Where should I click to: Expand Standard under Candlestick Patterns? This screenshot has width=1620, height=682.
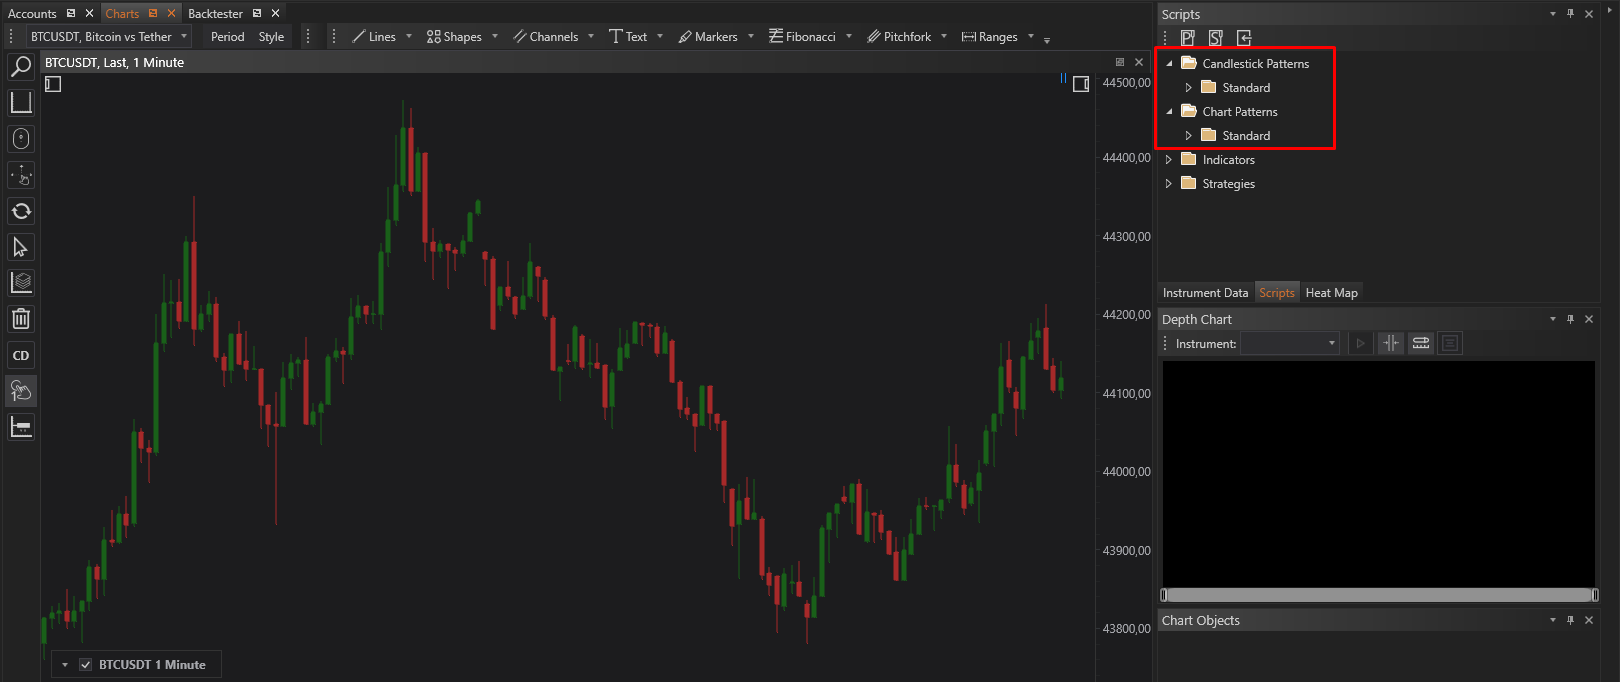1189,88
